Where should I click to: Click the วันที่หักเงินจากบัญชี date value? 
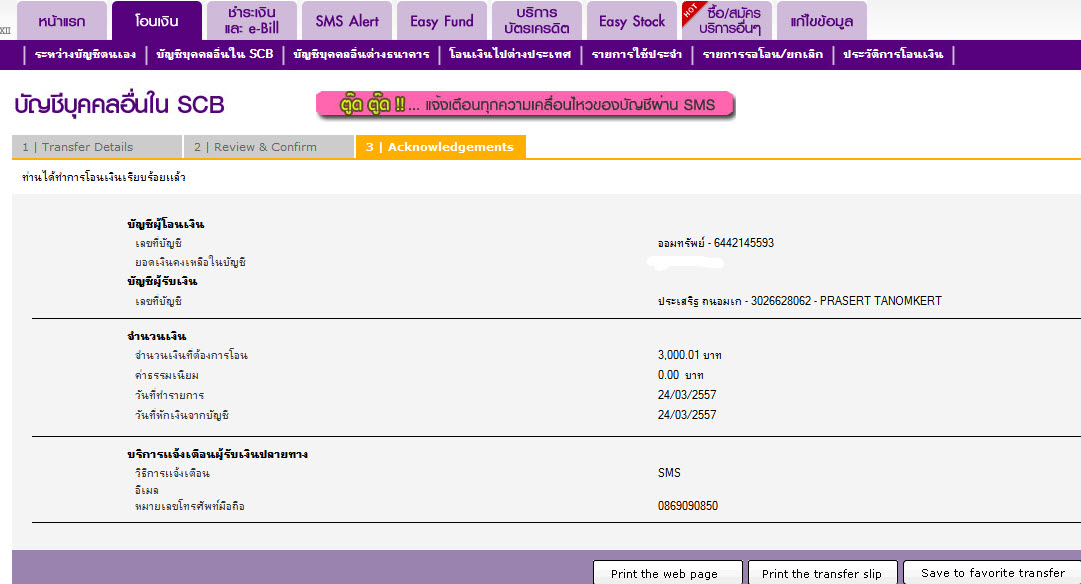coord(687,415)
